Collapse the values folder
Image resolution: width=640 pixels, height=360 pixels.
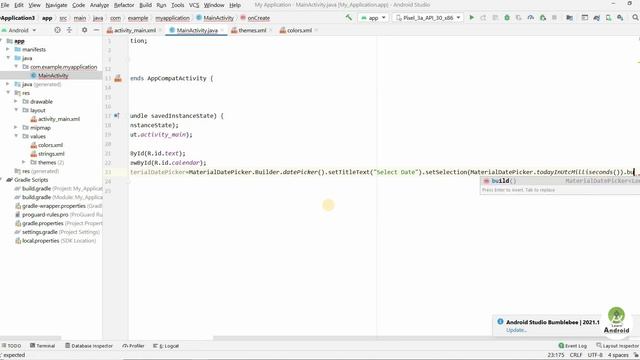click(16, 136)
